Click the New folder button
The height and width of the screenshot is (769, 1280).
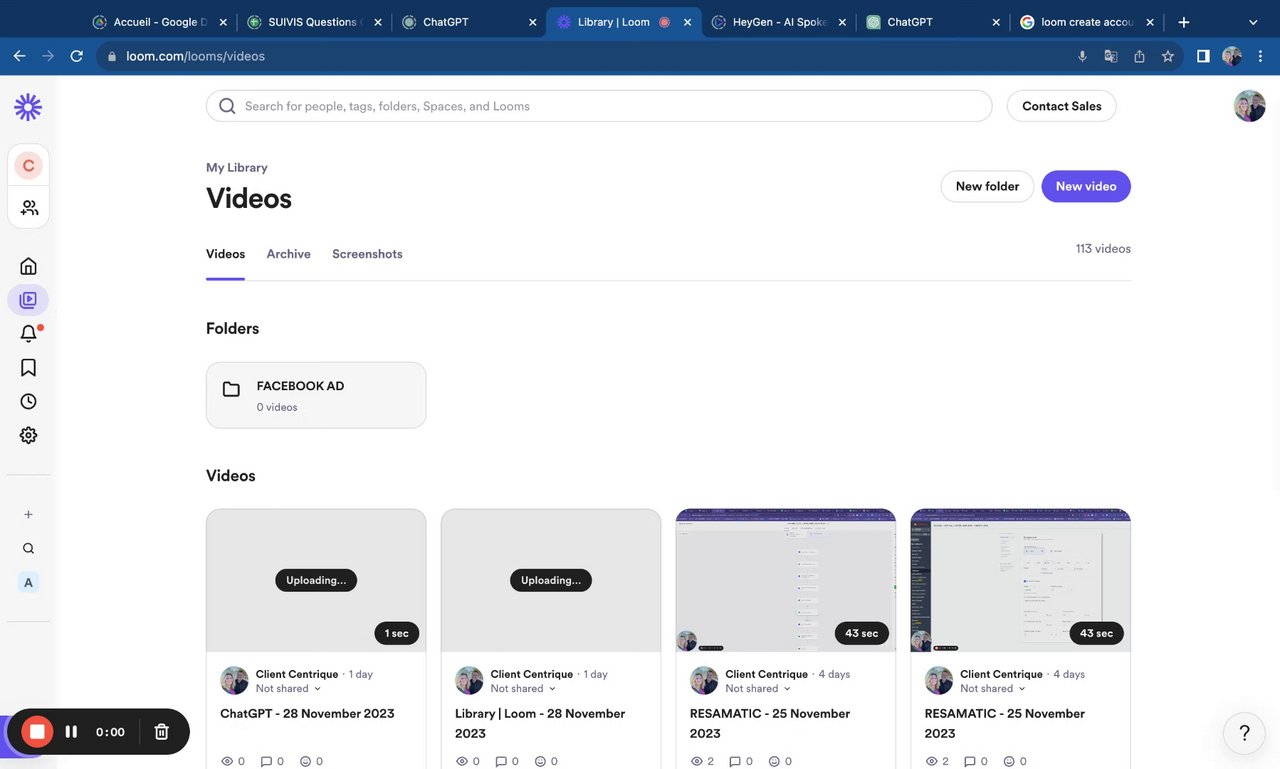pyautogui.click(x=987, y=186)
